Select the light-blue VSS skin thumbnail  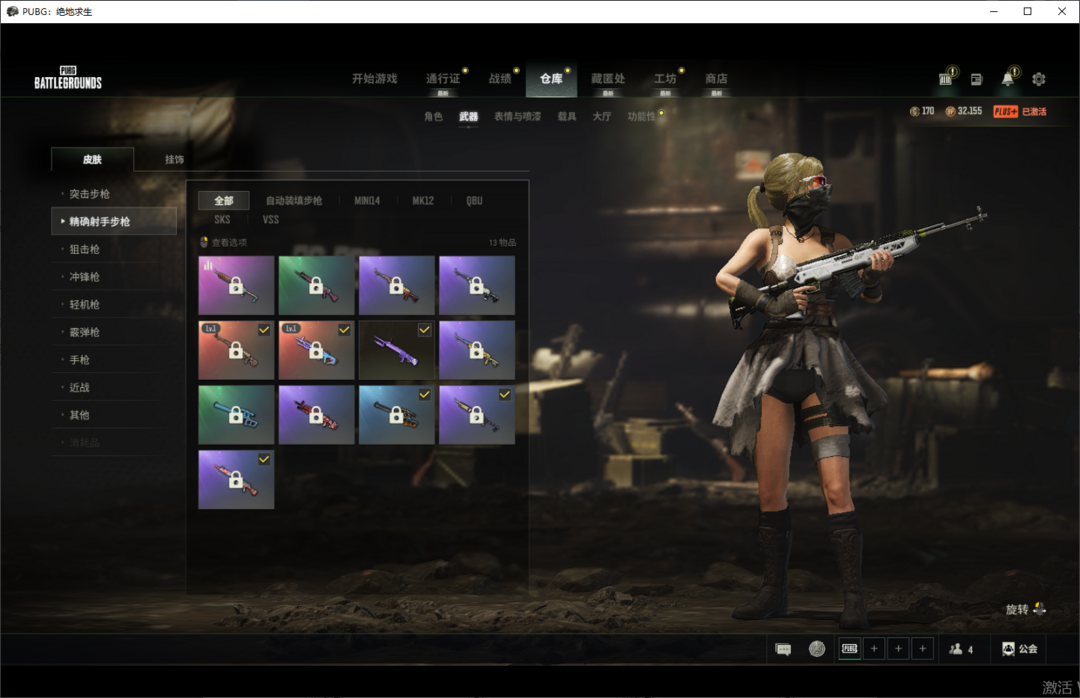pyautogui.click(x=236, y=415)
